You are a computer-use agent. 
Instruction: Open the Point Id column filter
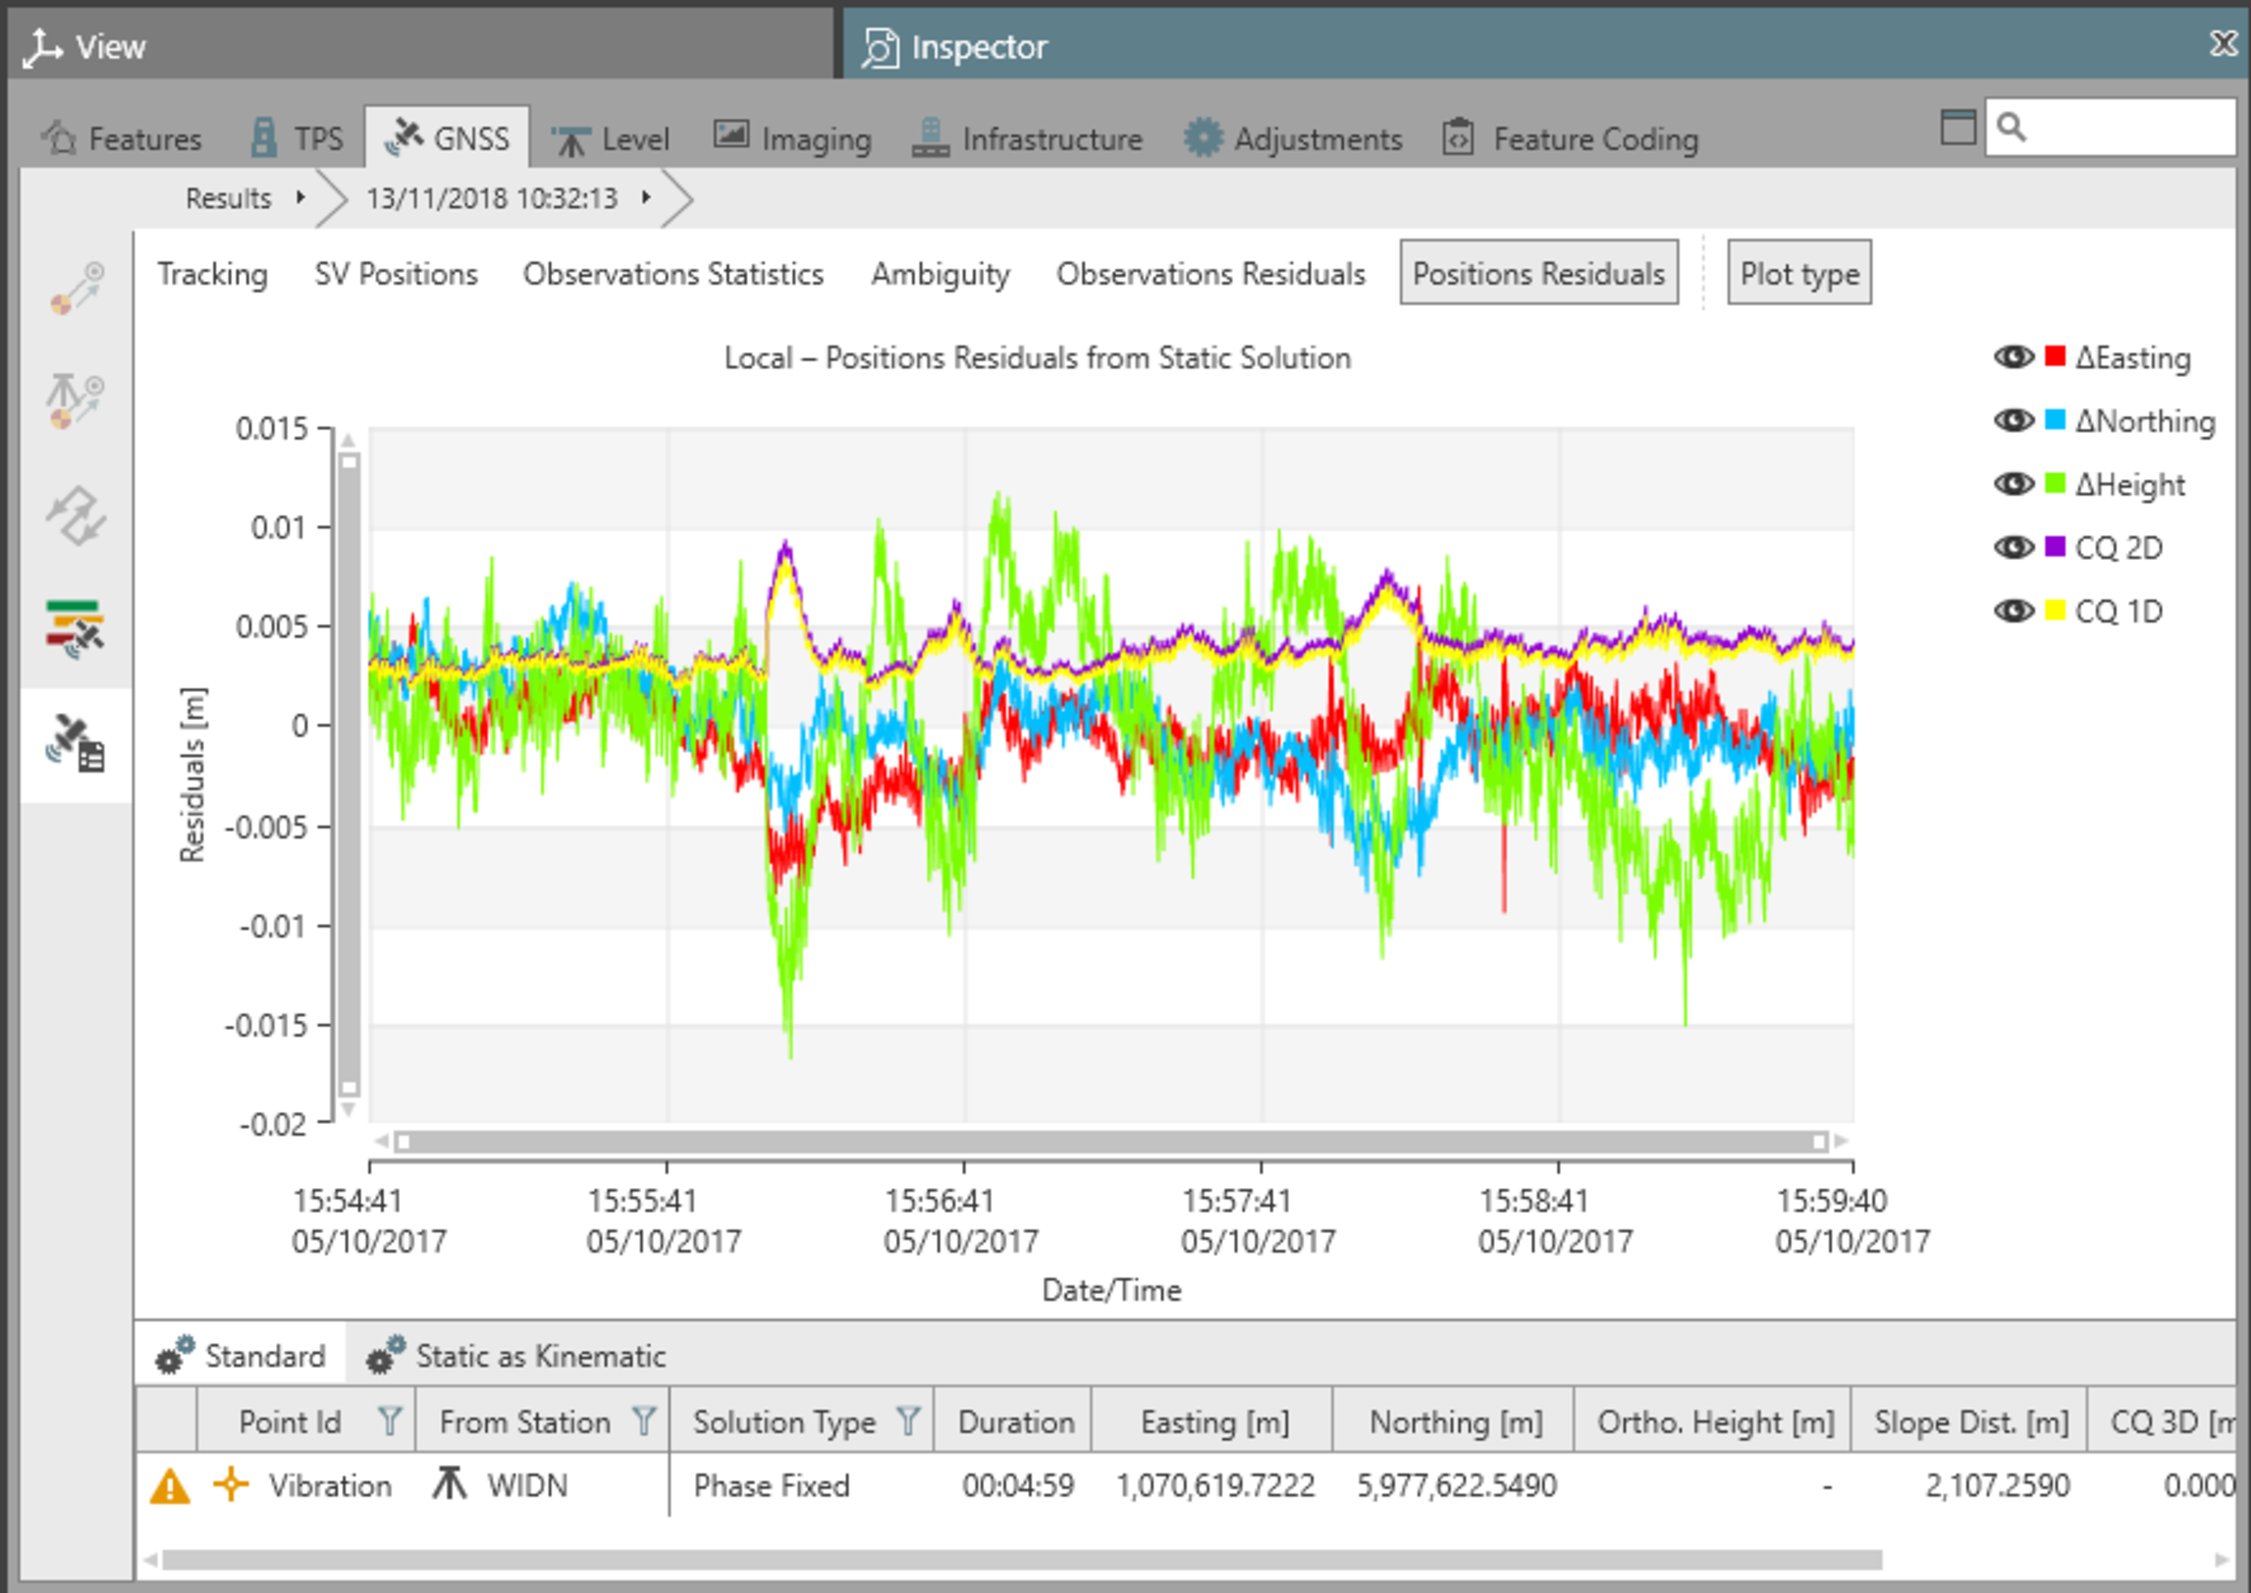pyautogui.click(x=389, y=1421)
